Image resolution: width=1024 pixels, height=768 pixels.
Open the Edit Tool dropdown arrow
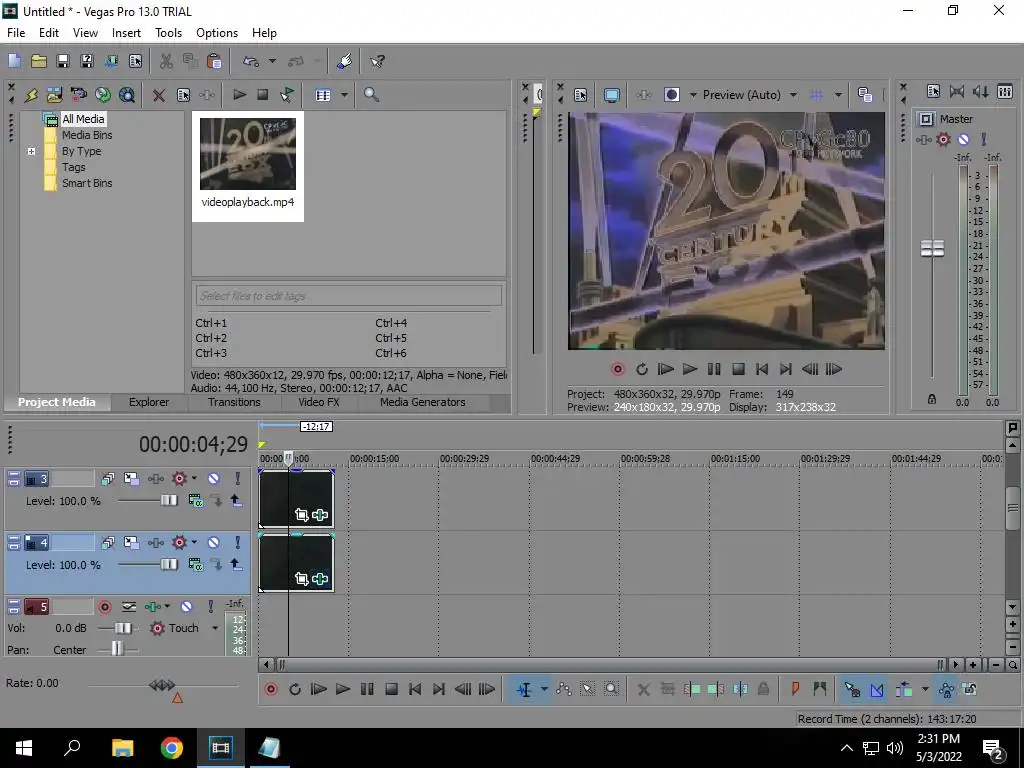pos(543,689)
